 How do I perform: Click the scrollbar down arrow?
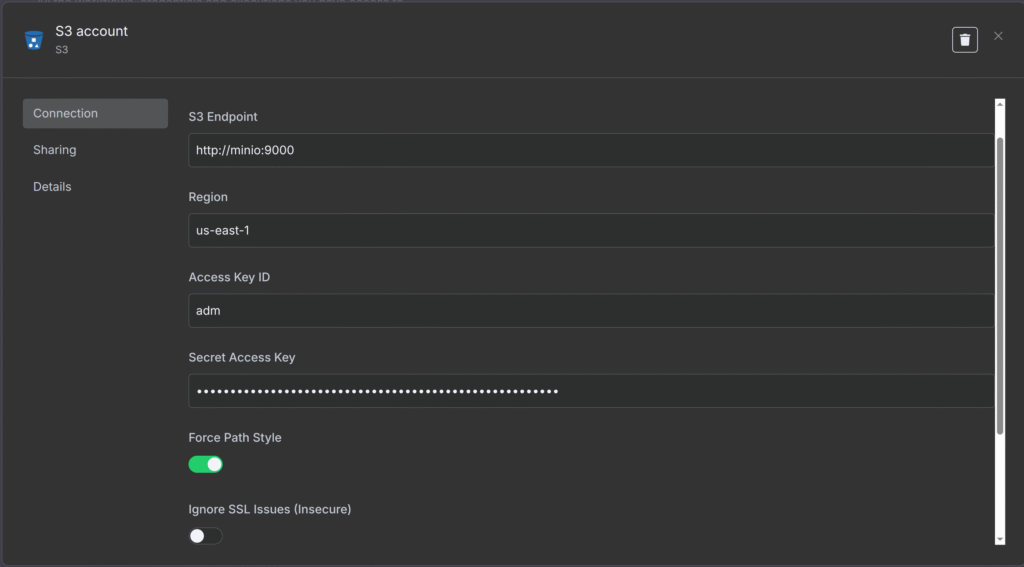click(x=999, y=540)
